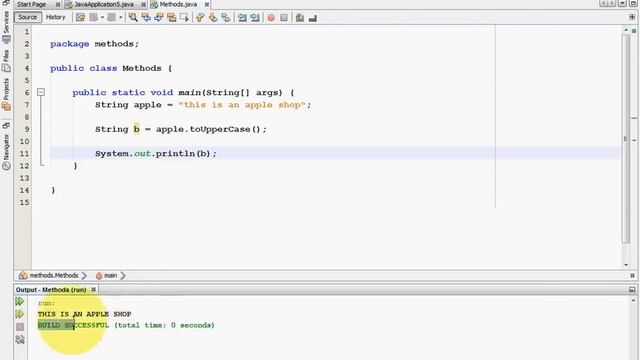Start Macro Recording red circle icon
The height and width of the screenshot is (360, 640).
click(271, 18)
